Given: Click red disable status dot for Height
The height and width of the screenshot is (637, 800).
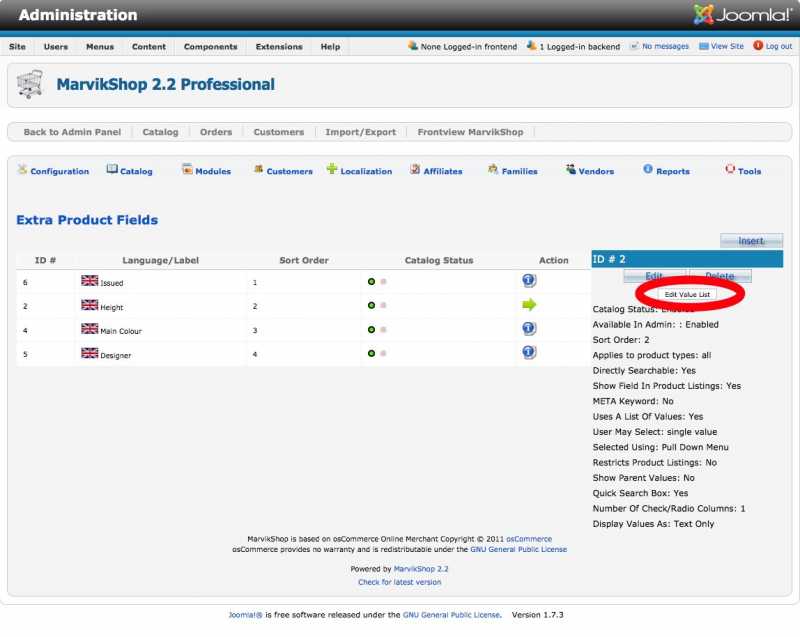Looking at the screenshot, I should 383,305.
